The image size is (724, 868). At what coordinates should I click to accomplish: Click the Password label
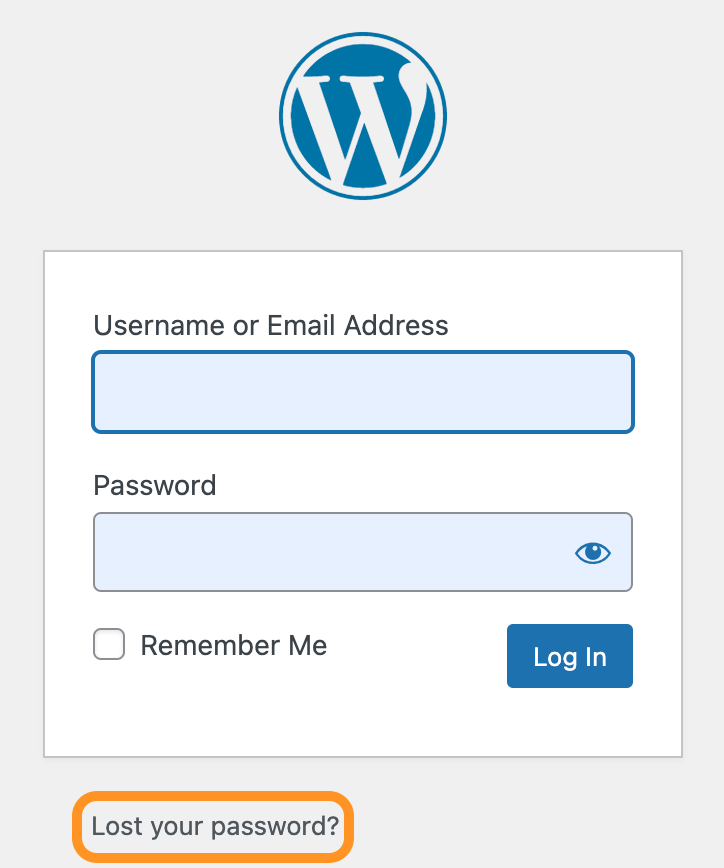[x=154, y=485]
